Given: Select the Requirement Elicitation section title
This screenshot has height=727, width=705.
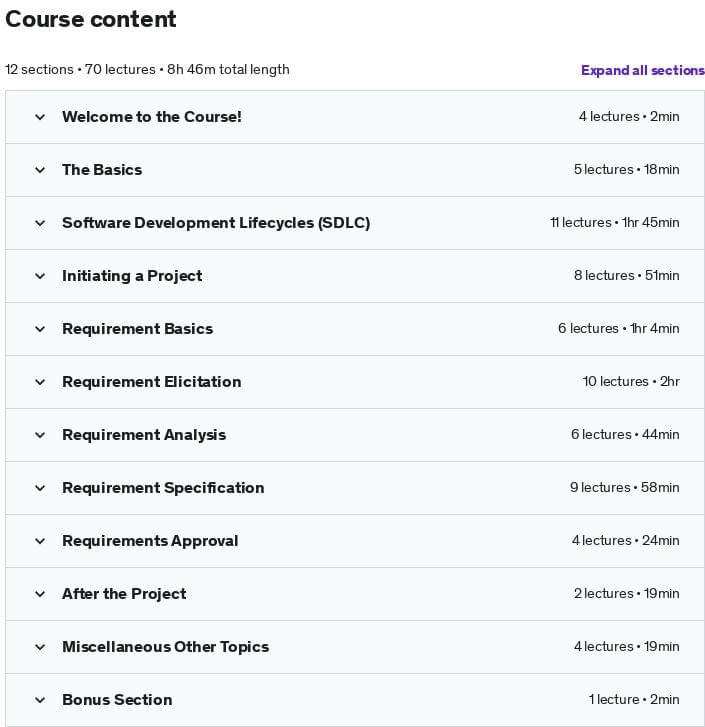Looking at the screenshot, I should tap(151, 382).
